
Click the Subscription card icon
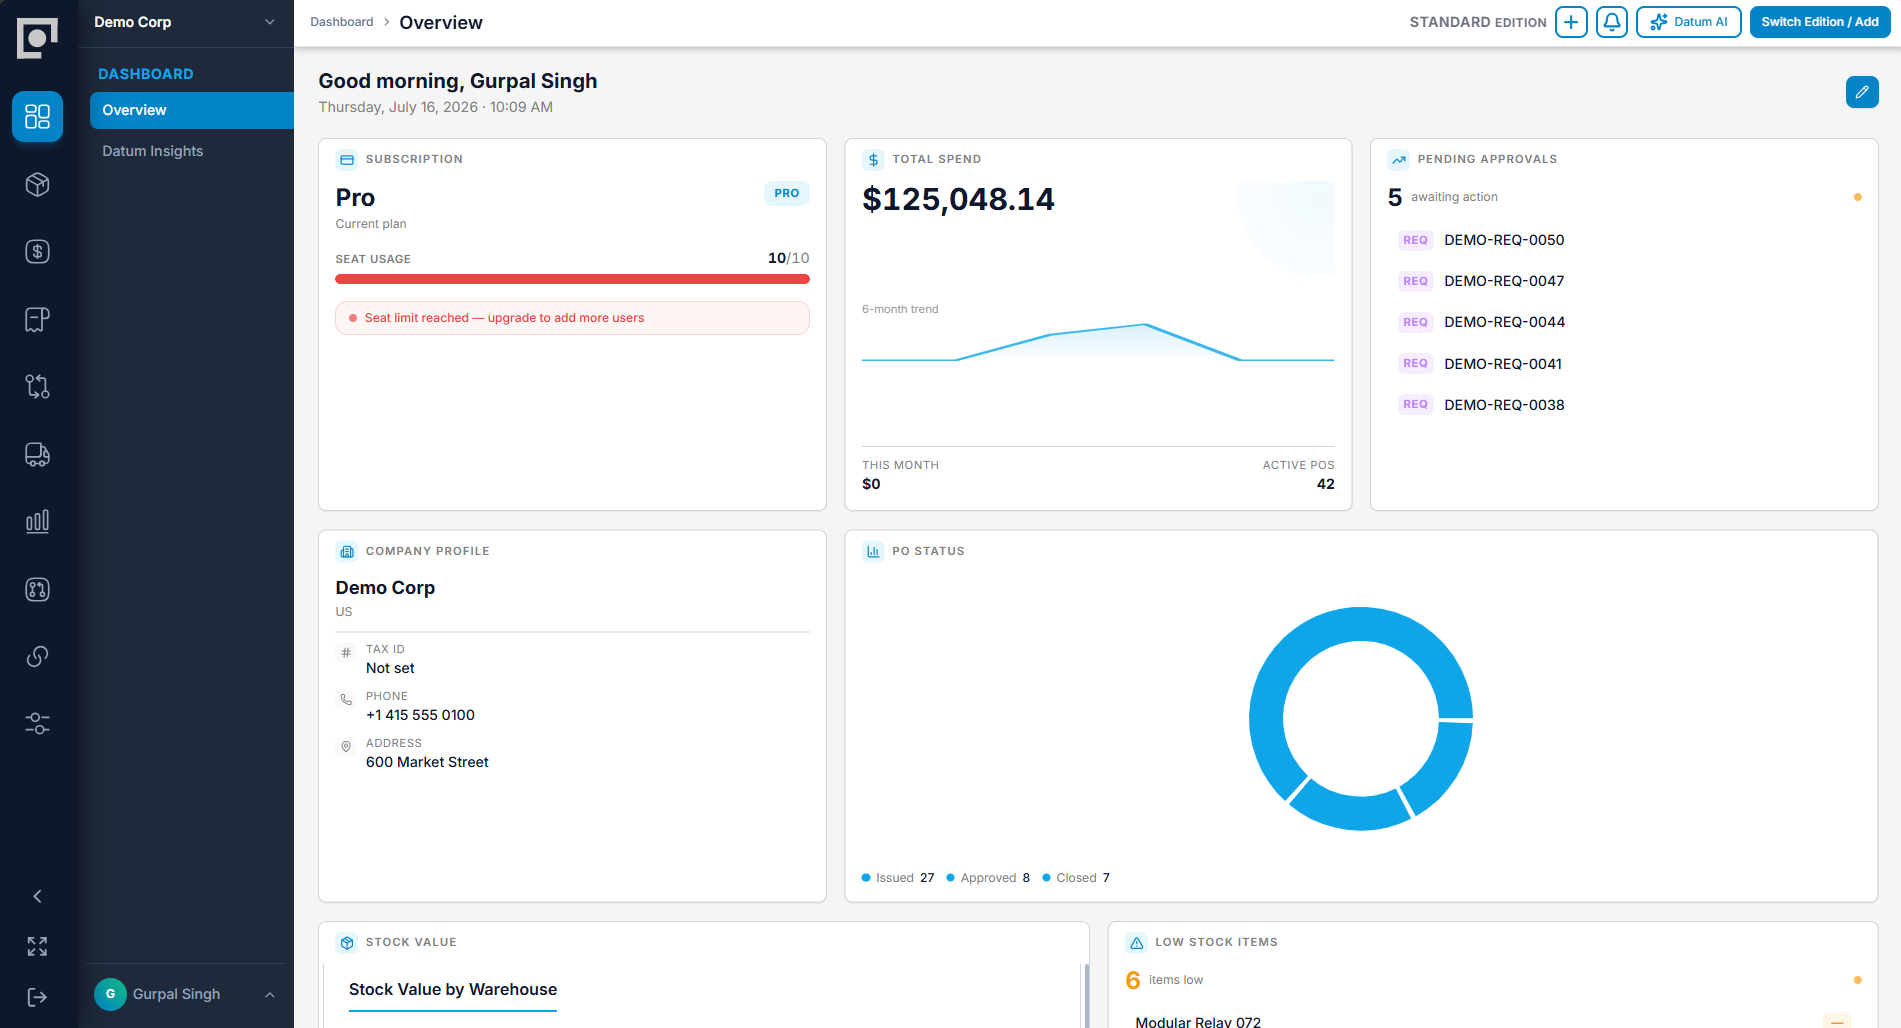click(x=347, y=160)
